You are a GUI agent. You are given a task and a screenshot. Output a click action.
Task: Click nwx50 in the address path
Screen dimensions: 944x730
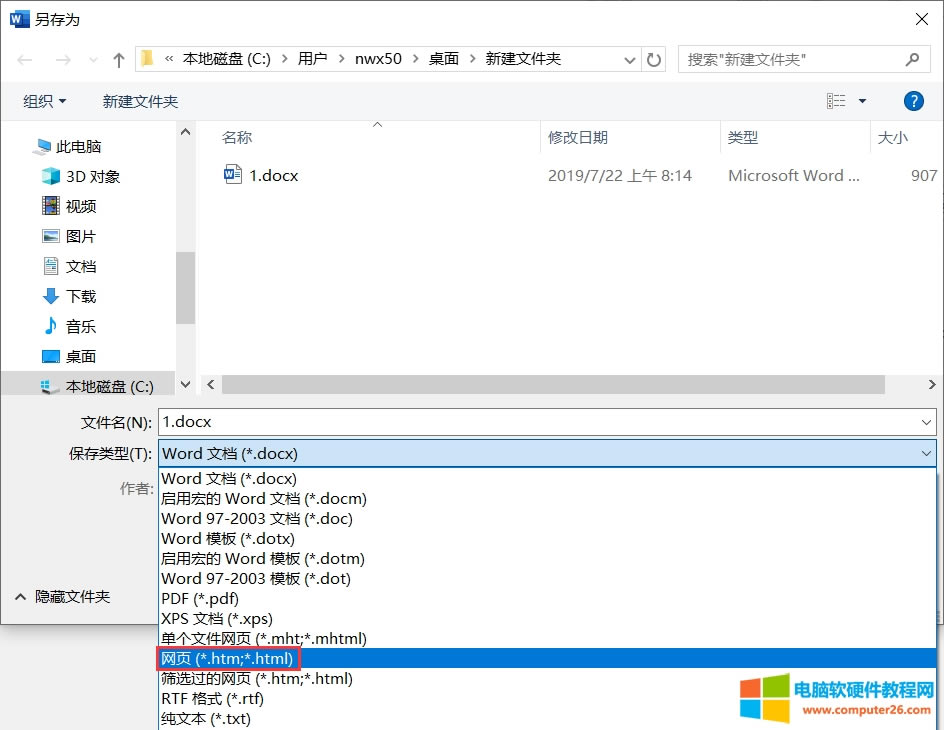(x=378, y=59)
